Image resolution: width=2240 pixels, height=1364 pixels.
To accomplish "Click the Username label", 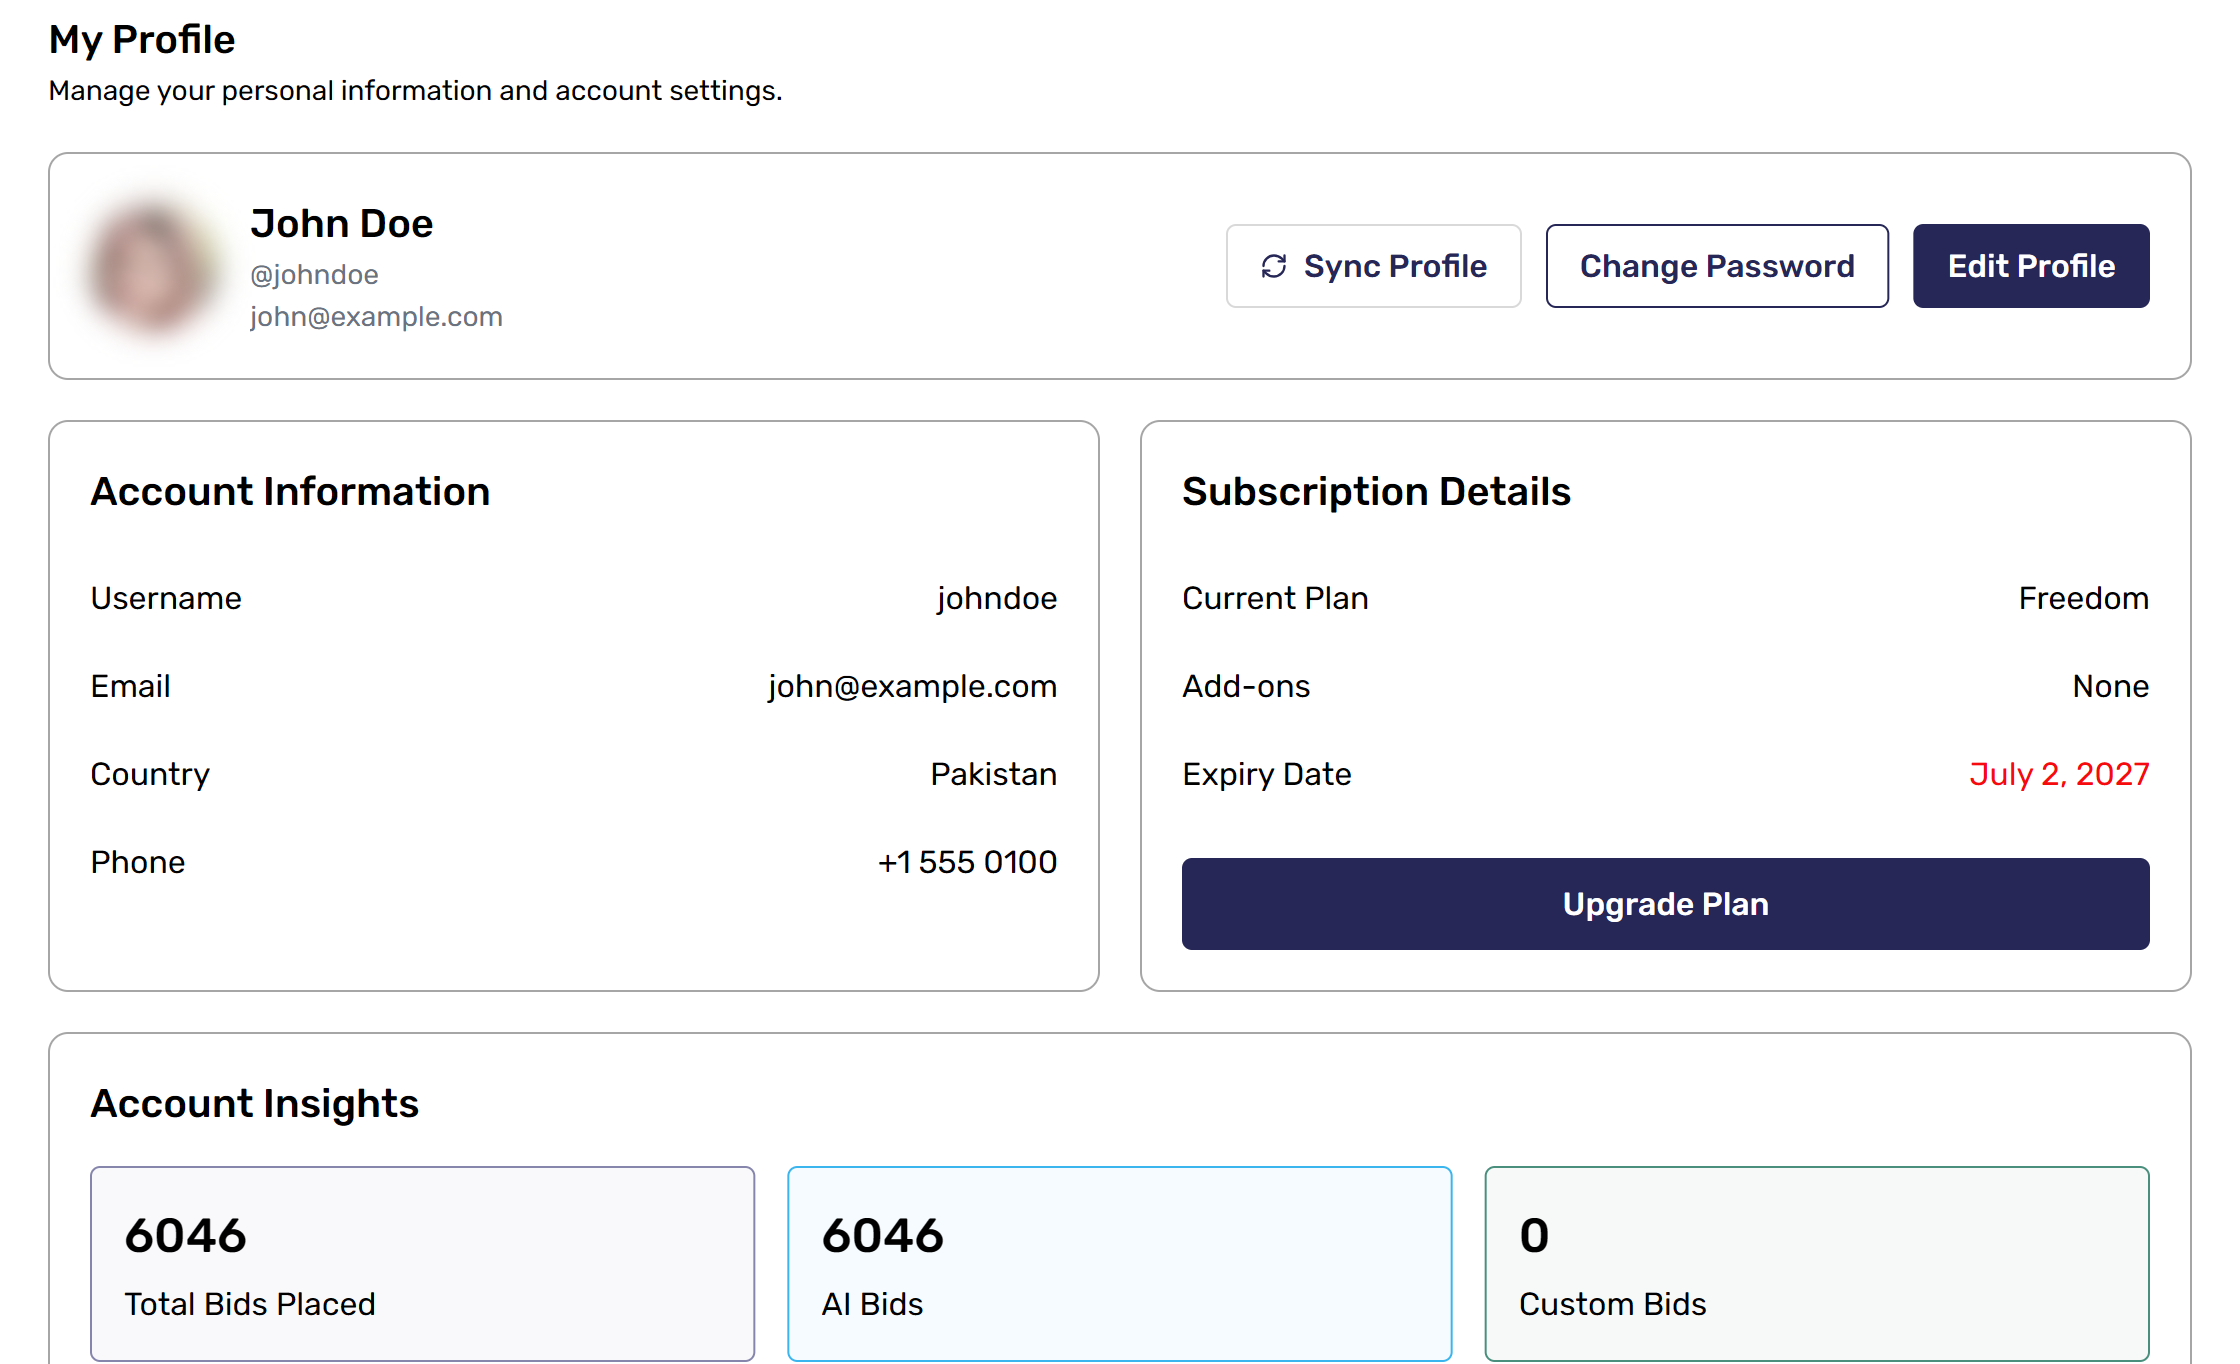I will point(166,598).
